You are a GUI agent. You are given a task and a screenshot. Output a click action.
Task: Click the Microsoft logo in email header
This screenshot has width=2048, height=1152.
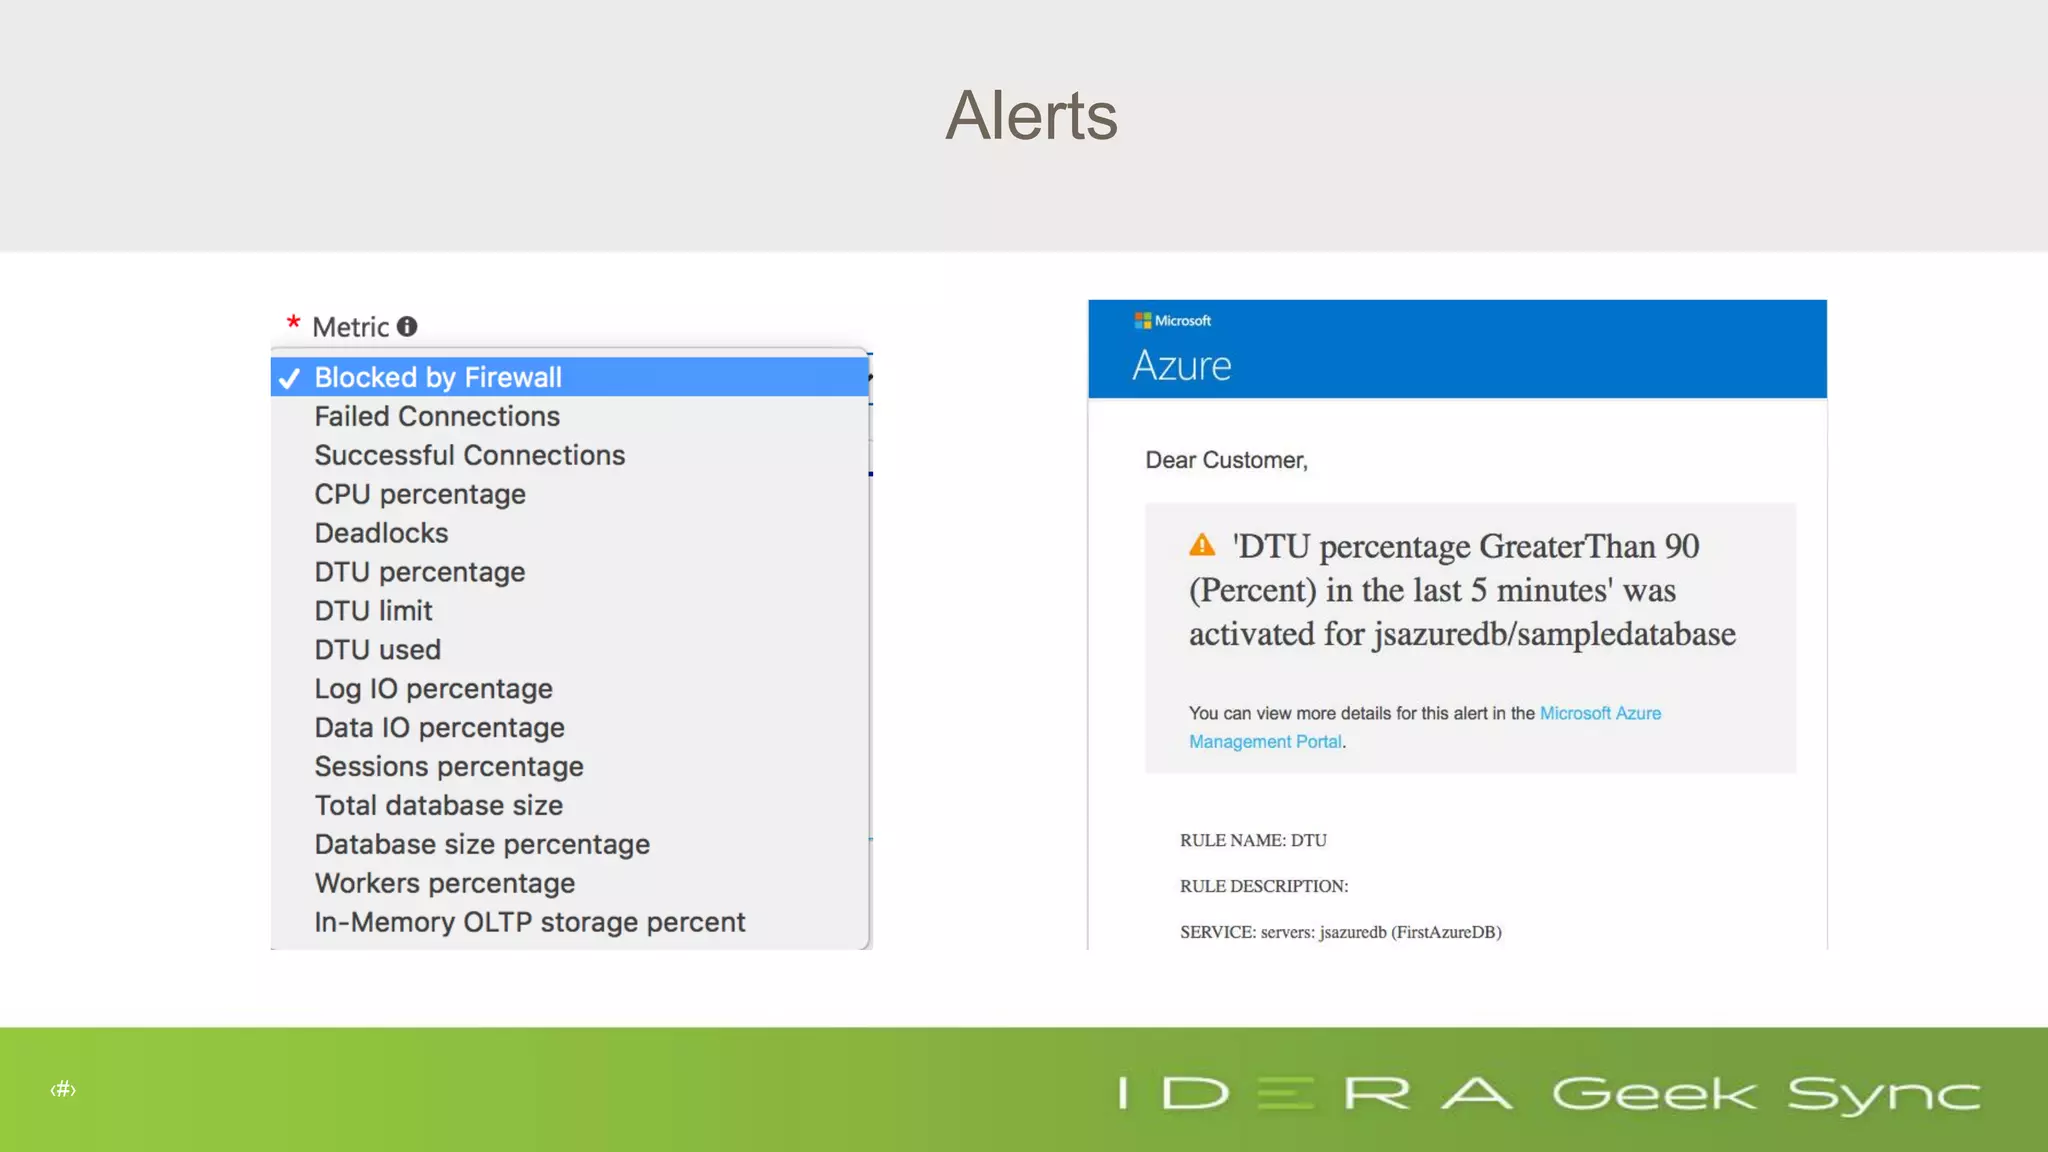tap(1172, 321)
